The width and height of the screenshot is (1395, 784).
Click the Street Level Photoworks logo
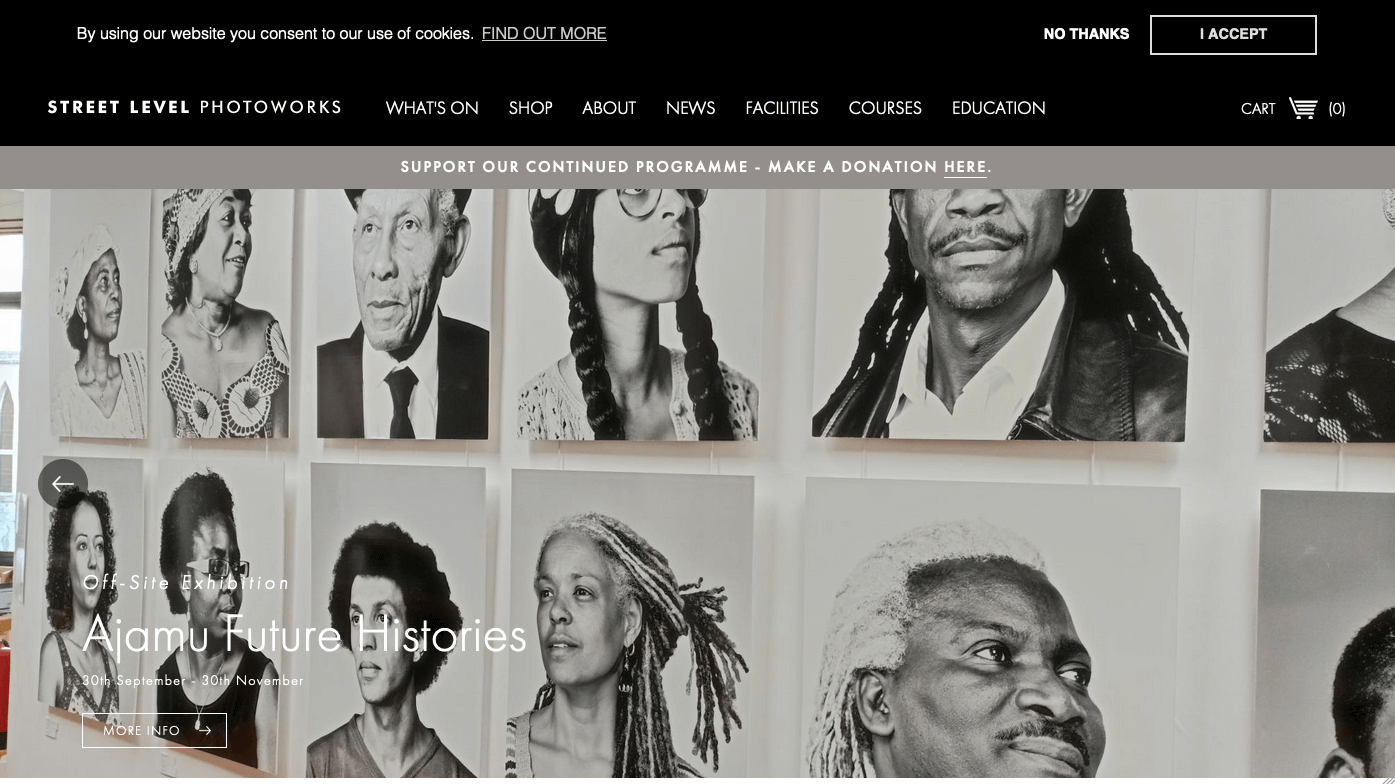coord(195,107)
